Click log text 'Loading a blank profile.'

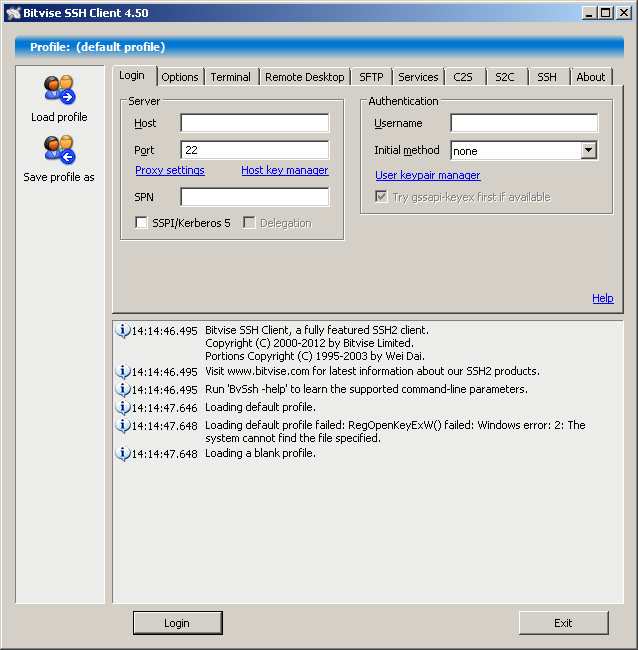pos(260,453)
